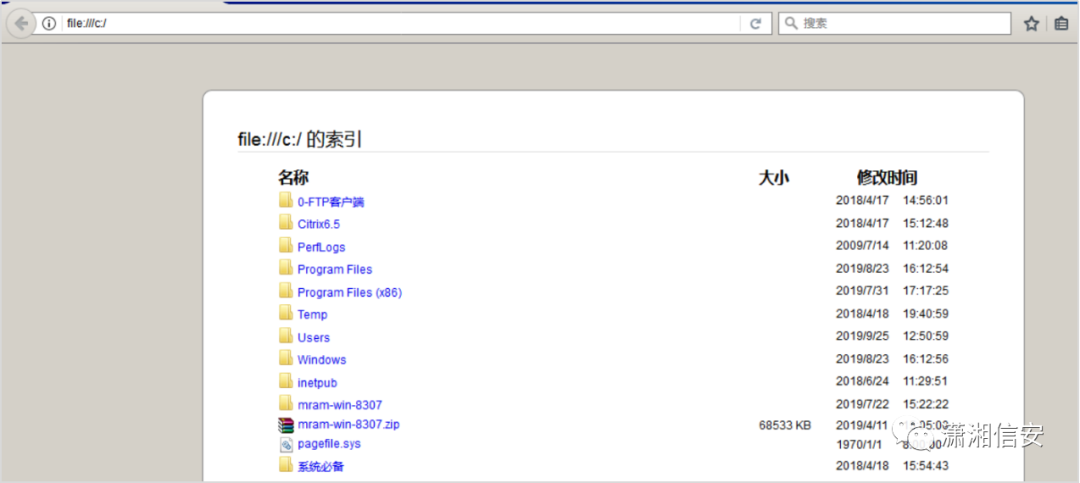Click the 68533 KB size value
Viewport: 1080px width, 483px height.
[x=785, y=426]
